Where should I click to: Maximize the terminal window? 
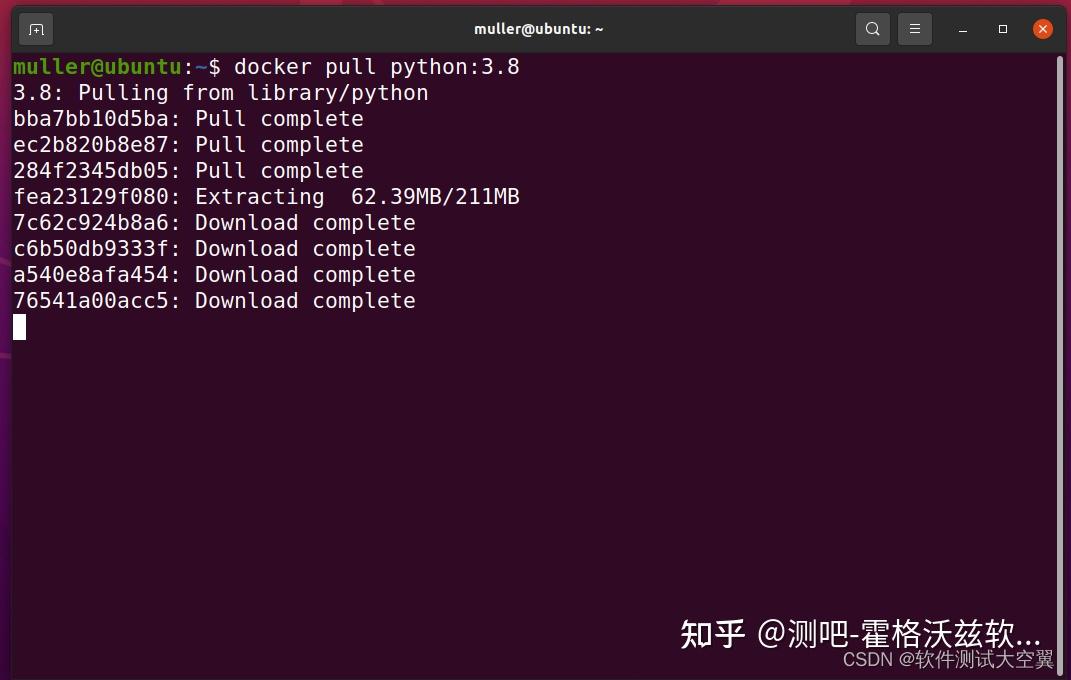tap(1002, 29)
